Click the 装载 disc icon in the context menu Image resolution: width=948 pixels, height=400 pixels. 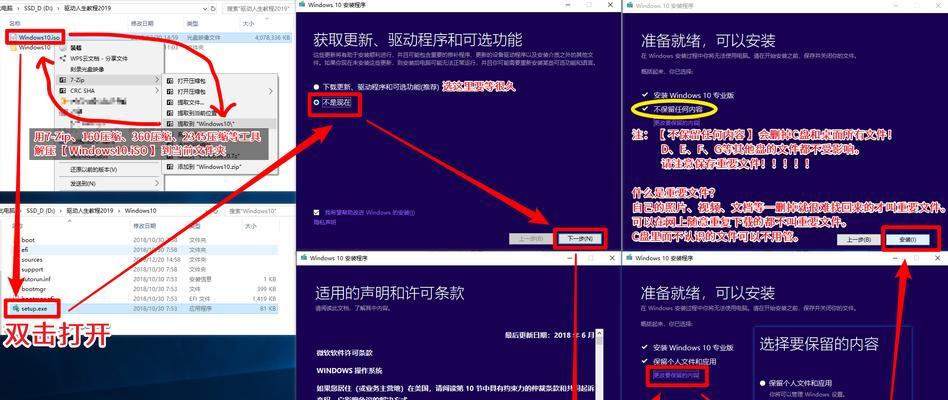63,47
